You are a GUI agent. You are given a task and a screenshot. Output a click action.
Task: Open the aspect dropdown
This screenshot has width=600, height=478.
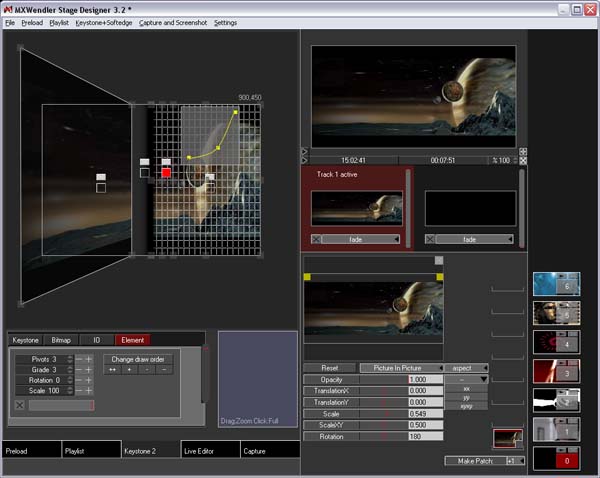click(466, 368)
